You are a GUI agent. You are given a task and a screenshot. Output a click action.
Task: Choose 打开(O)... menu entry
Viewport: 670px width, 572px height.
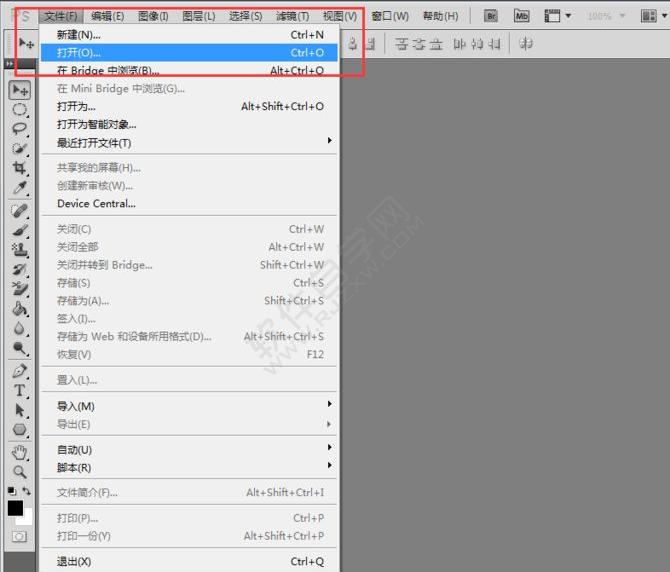(189, 53)
